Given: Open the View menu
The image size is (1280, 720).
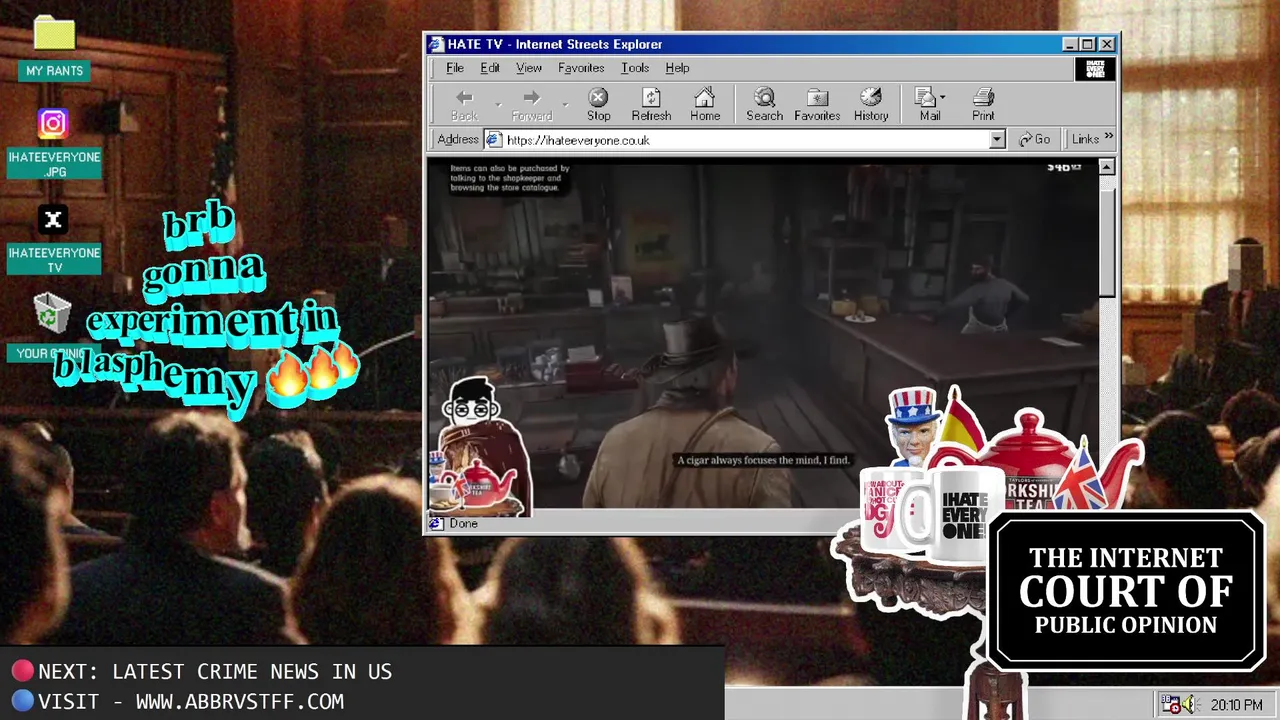Looking at the screenshot, I should (x=529, y=68).
